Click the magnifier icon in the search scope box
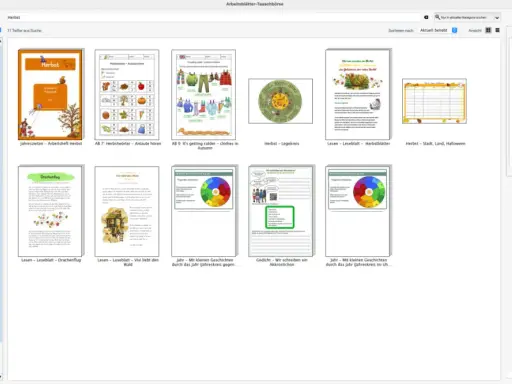 [x=437, y=17]
